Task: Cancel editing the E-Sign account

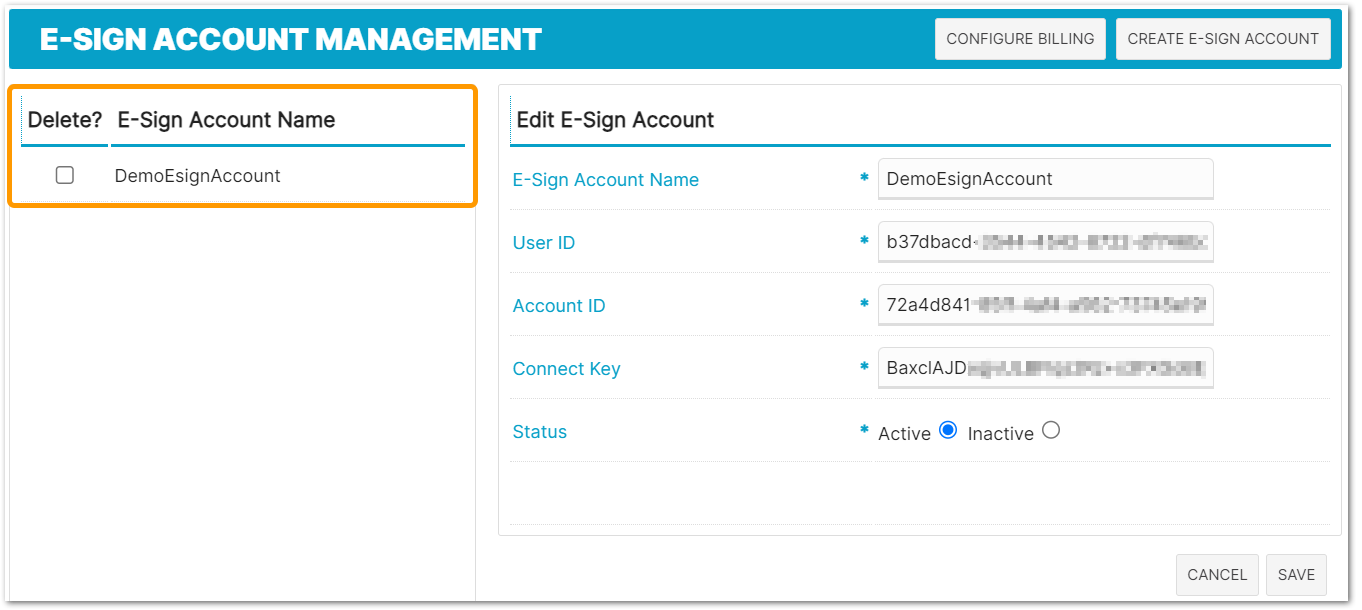Action: tap(1217, 575)
